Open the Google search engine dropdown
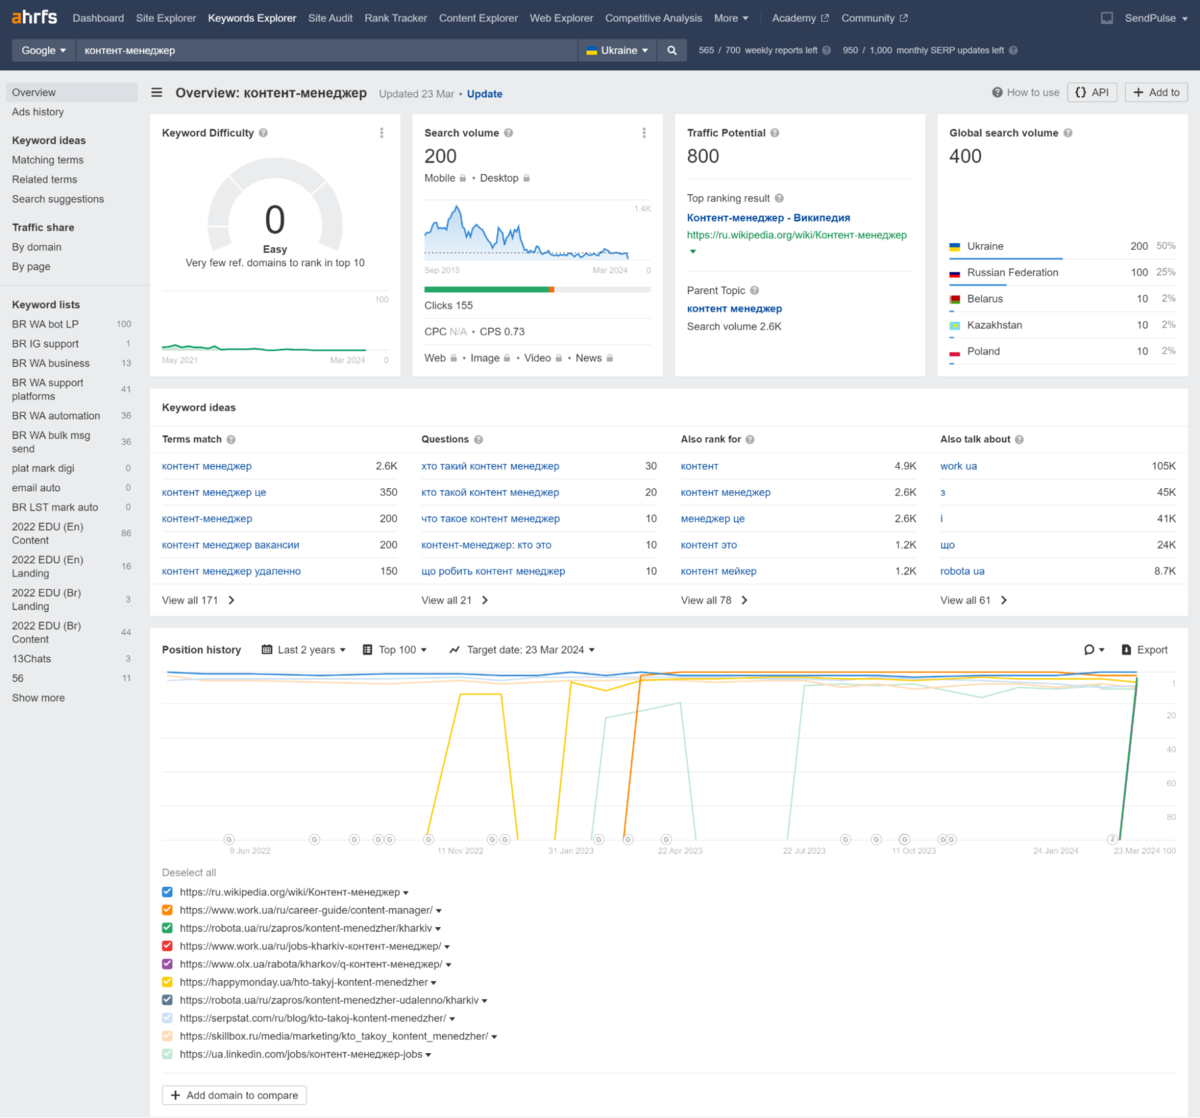1200x1118 pixels. pyautogui.click(x=43, y=50)
